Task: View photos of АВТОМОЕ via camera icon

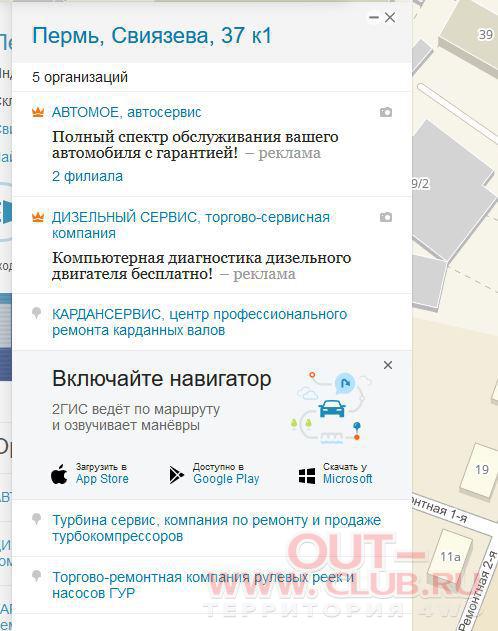Action: pos(386,112)
